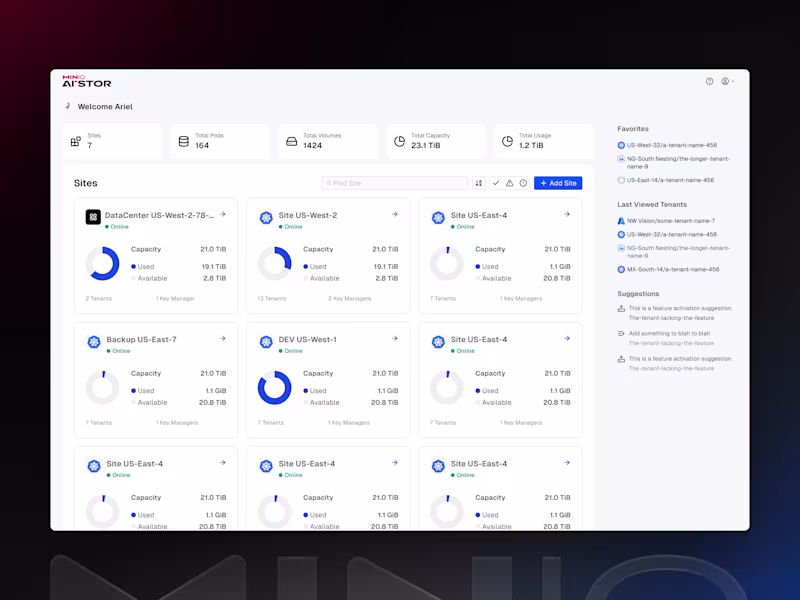
Task: Open favorite US-East-14/a-tenant-name-456
Action: pos(670,180)
